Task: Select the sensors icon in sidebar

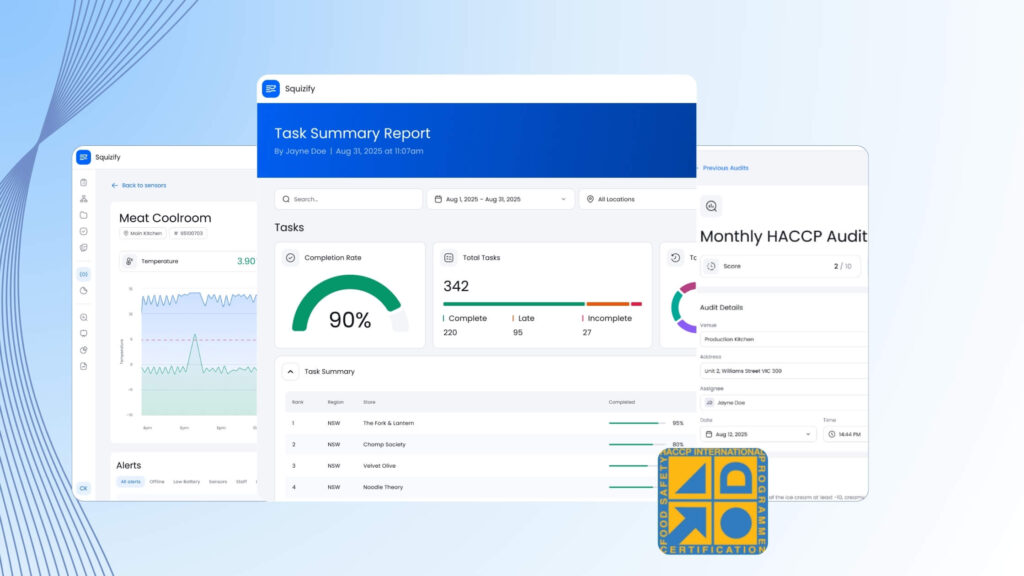Action: pos(84,274)
